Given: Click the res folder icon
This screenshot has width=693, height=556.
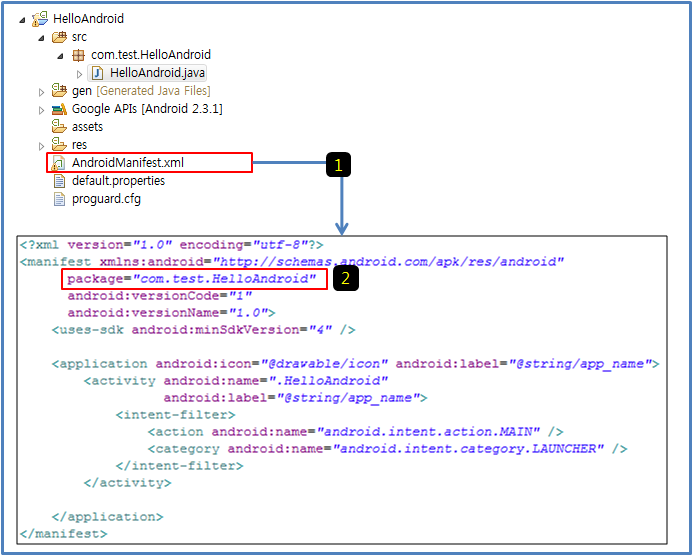Looking at the screenshot, I should click(x=59, y=145).
